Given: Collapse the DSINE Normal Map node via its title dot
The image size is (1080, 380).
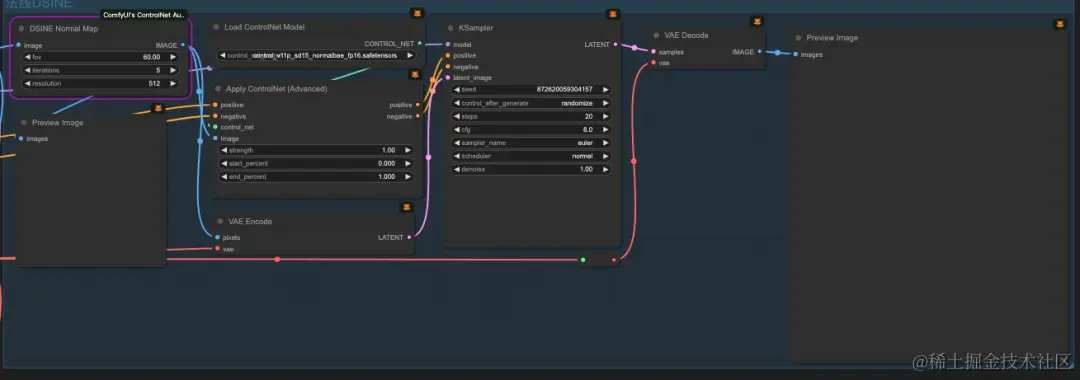Looking at the screenshot, I should [x=21, y=29].
